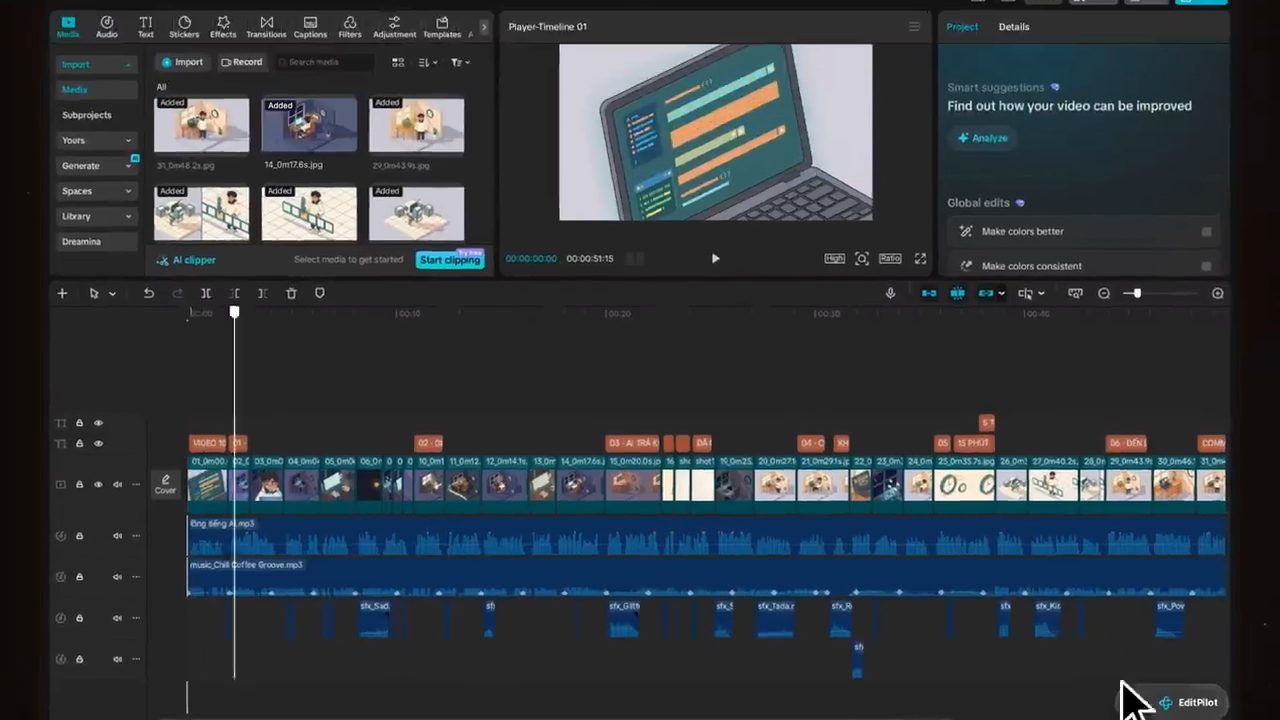Toggle visibility eye of top text track
This screenshot has width=1280, height=720.
(x=98, y=423)
